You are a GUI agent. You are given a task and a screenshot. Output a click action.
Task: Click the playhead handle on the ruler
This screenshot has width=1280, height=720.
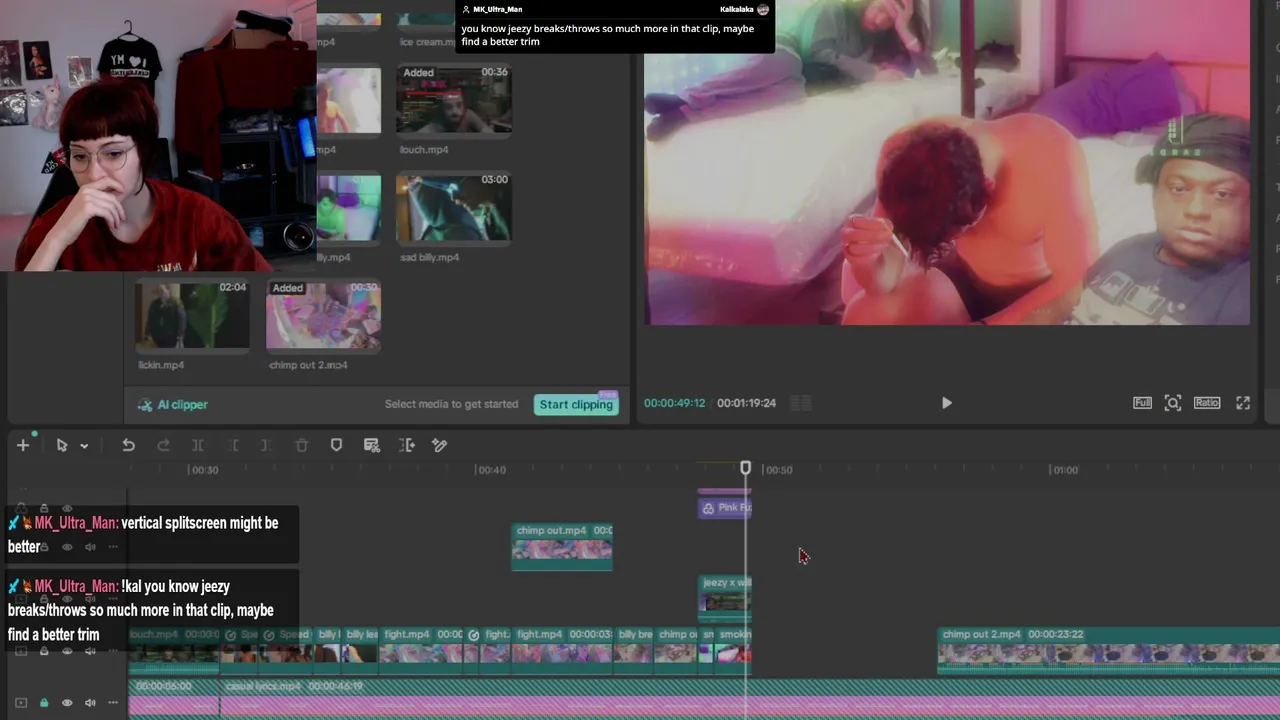pos(745,468)
